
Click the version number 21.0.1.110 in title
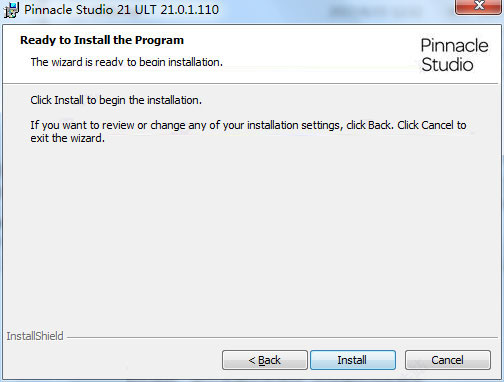point(189,10)
